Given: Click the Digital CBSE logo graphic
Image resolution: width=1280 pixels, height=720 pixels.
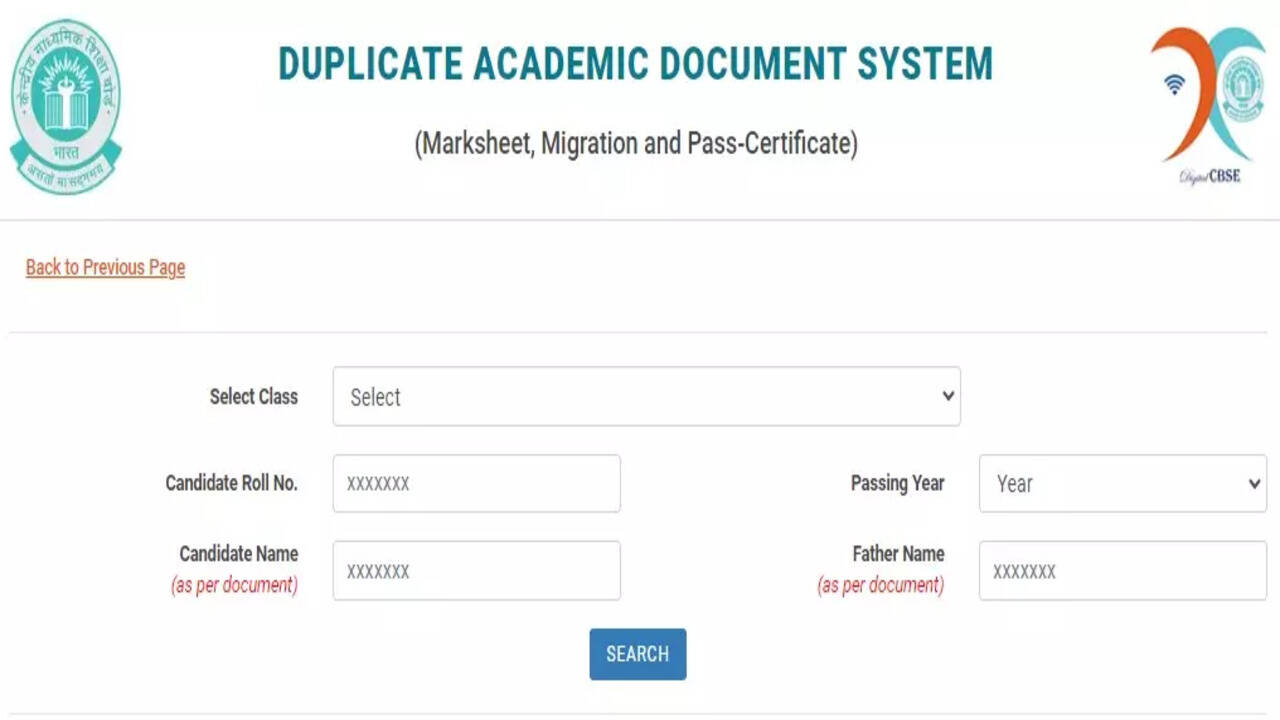Looking at the screenshot, I should pos(1208,95).
